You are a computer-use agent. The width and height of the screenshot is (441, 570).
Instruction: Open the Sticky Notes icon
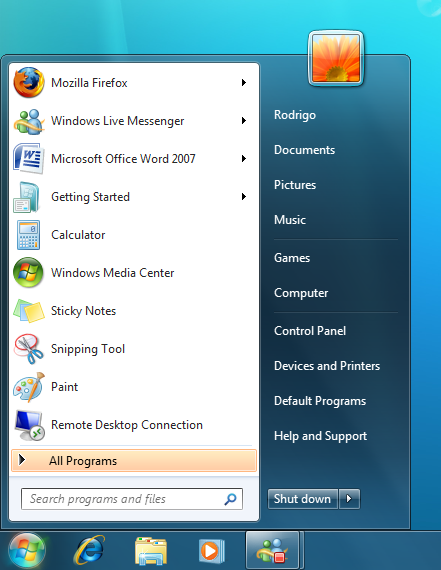pyautogui.click(x=28, y=311)
